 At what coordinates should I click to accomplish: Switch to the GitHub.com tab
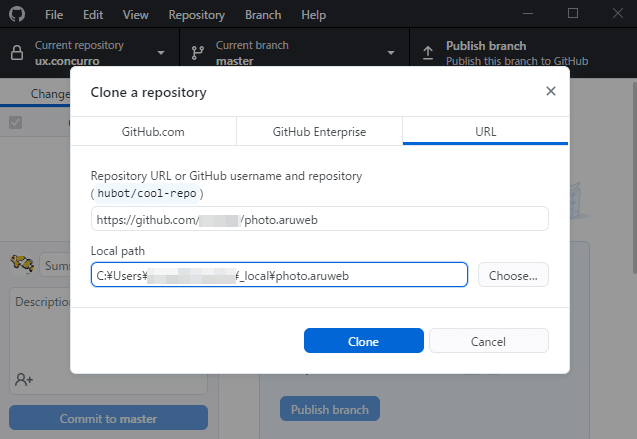point(153,132)
